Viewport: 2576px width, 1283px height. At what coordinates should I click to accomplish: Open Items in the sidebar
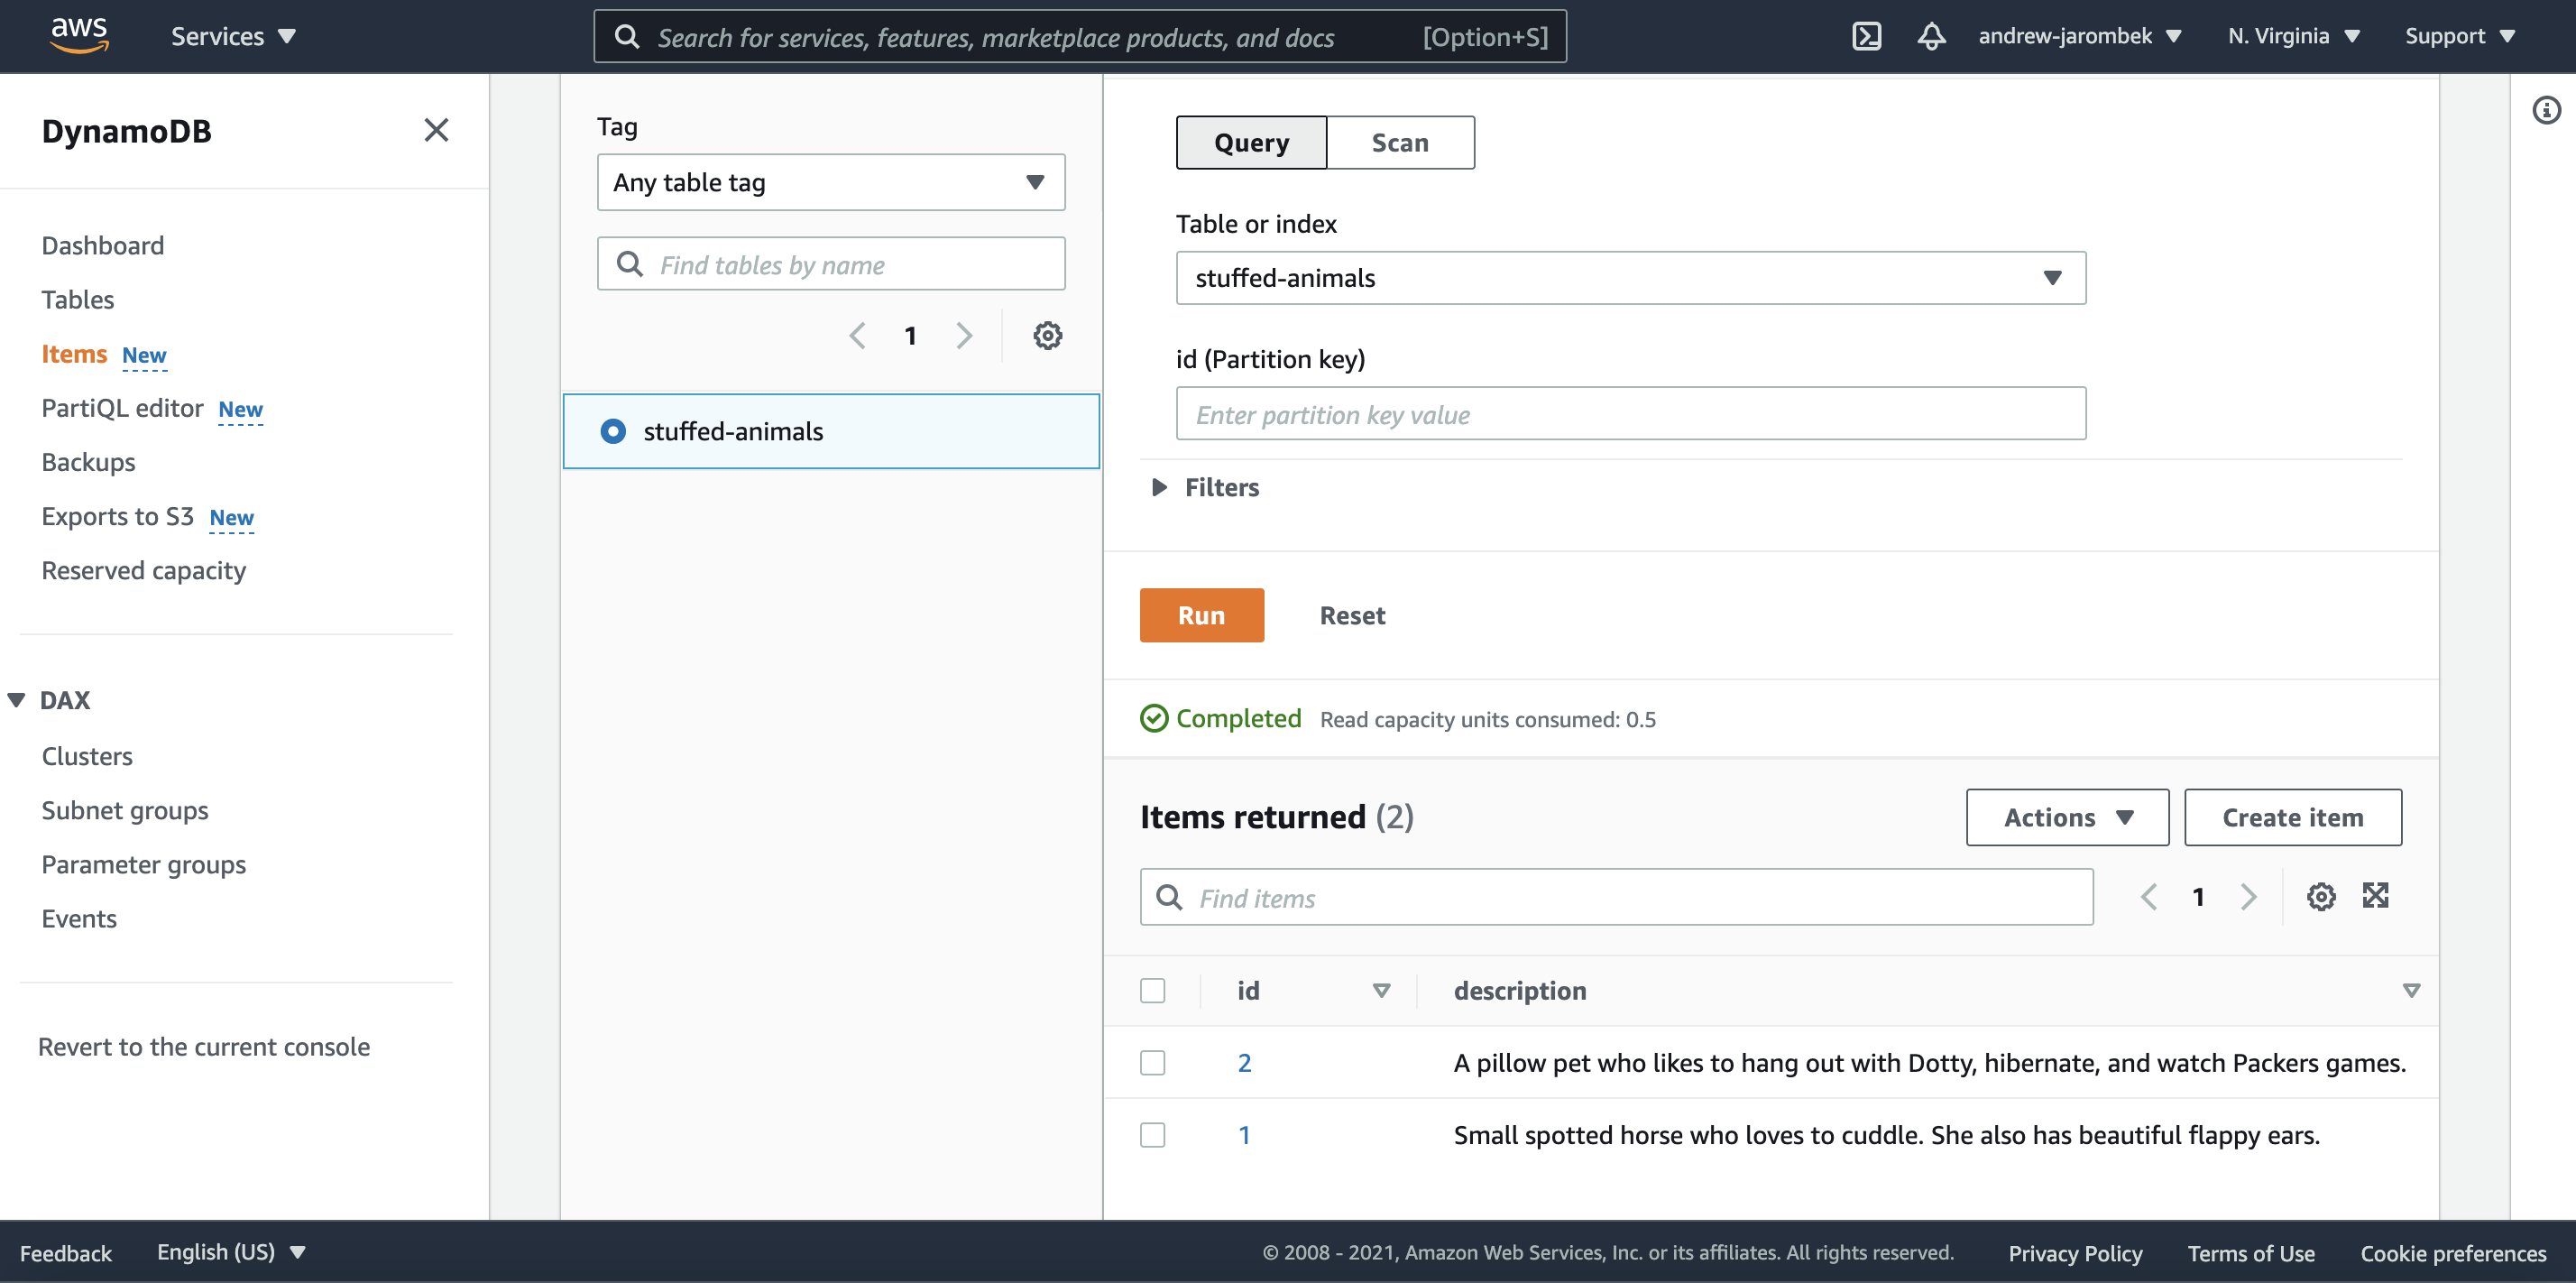coord(74,354)
